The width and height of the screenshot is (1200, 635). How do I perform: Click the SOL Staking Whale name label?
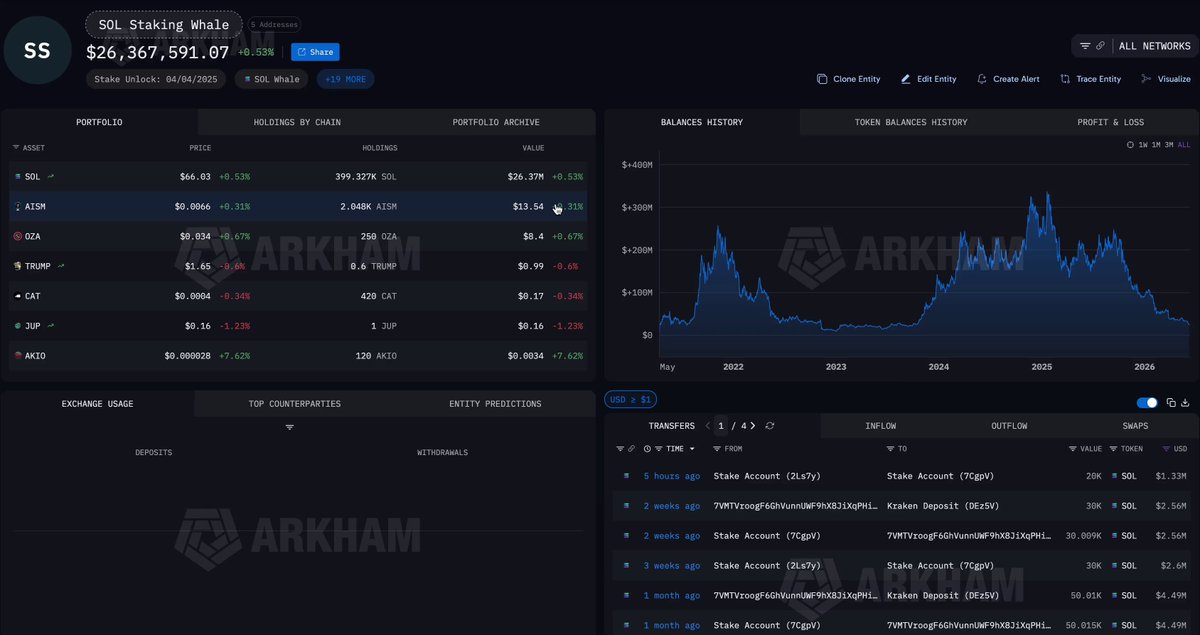tap(164, 25)
